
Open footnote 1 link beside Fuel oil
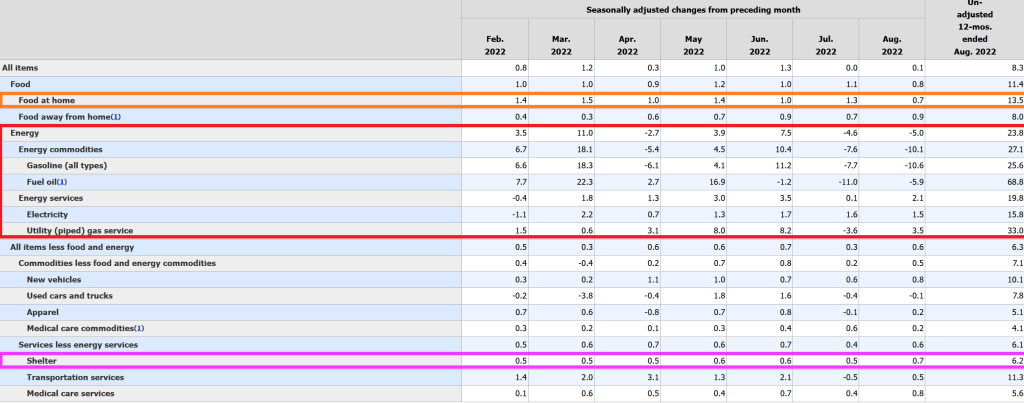click(63, 181)
